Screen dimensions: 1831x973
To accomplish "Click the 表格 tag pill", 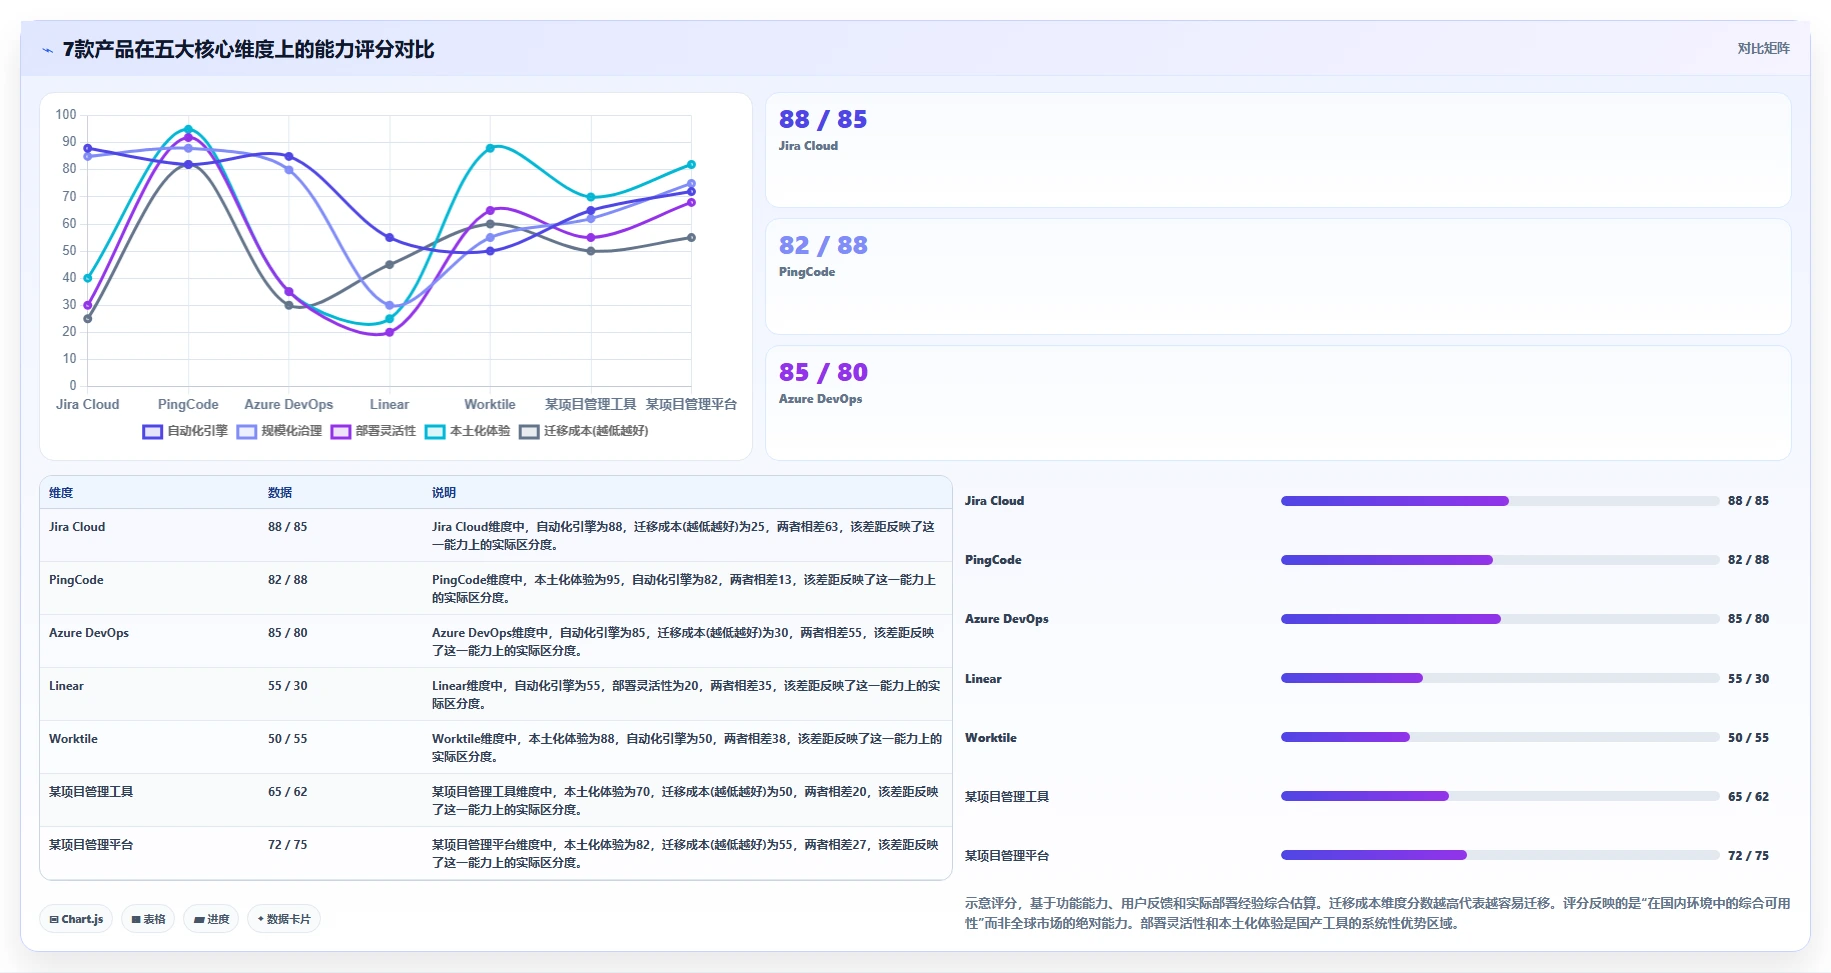I will (148, 919).
